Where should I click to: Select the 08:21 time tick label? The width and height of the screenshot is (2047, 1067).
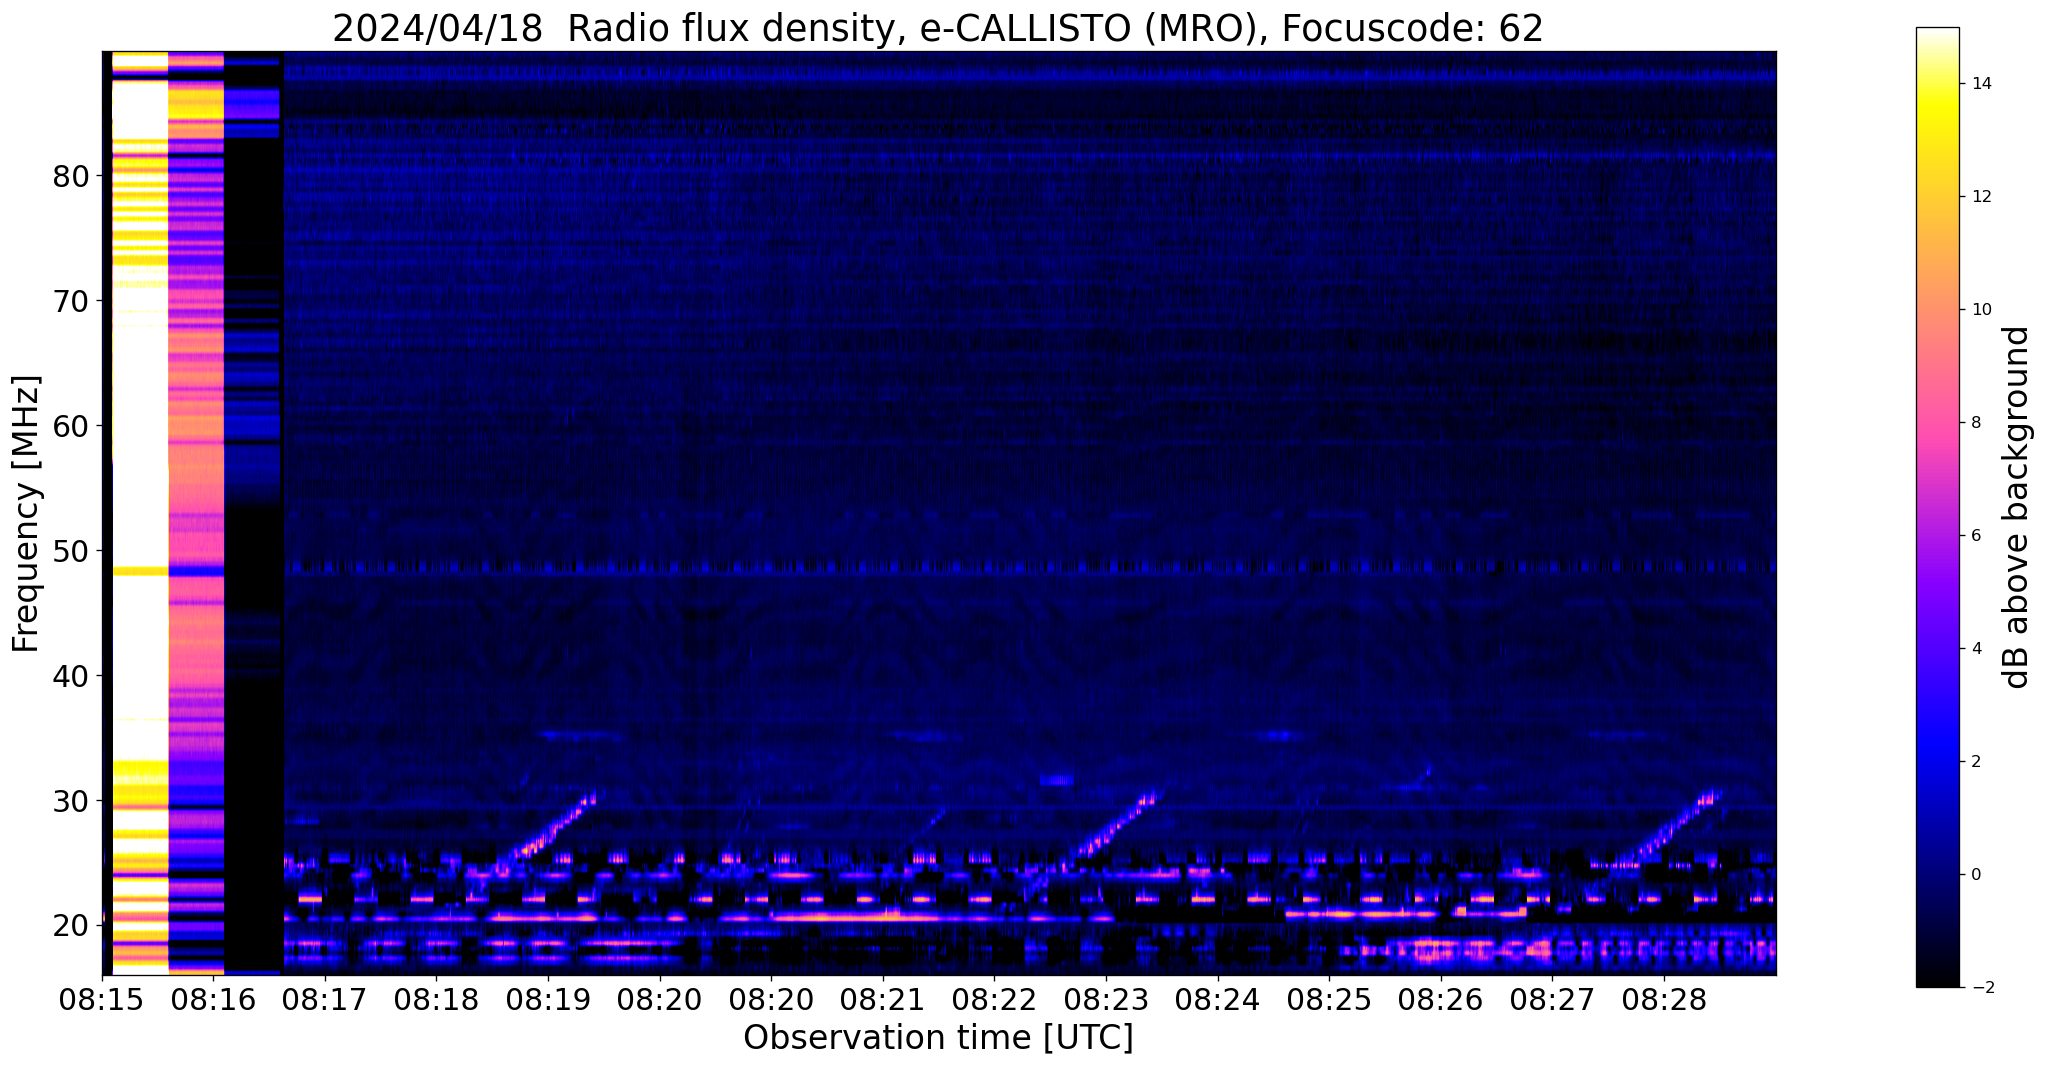[x=883, y=1000]
